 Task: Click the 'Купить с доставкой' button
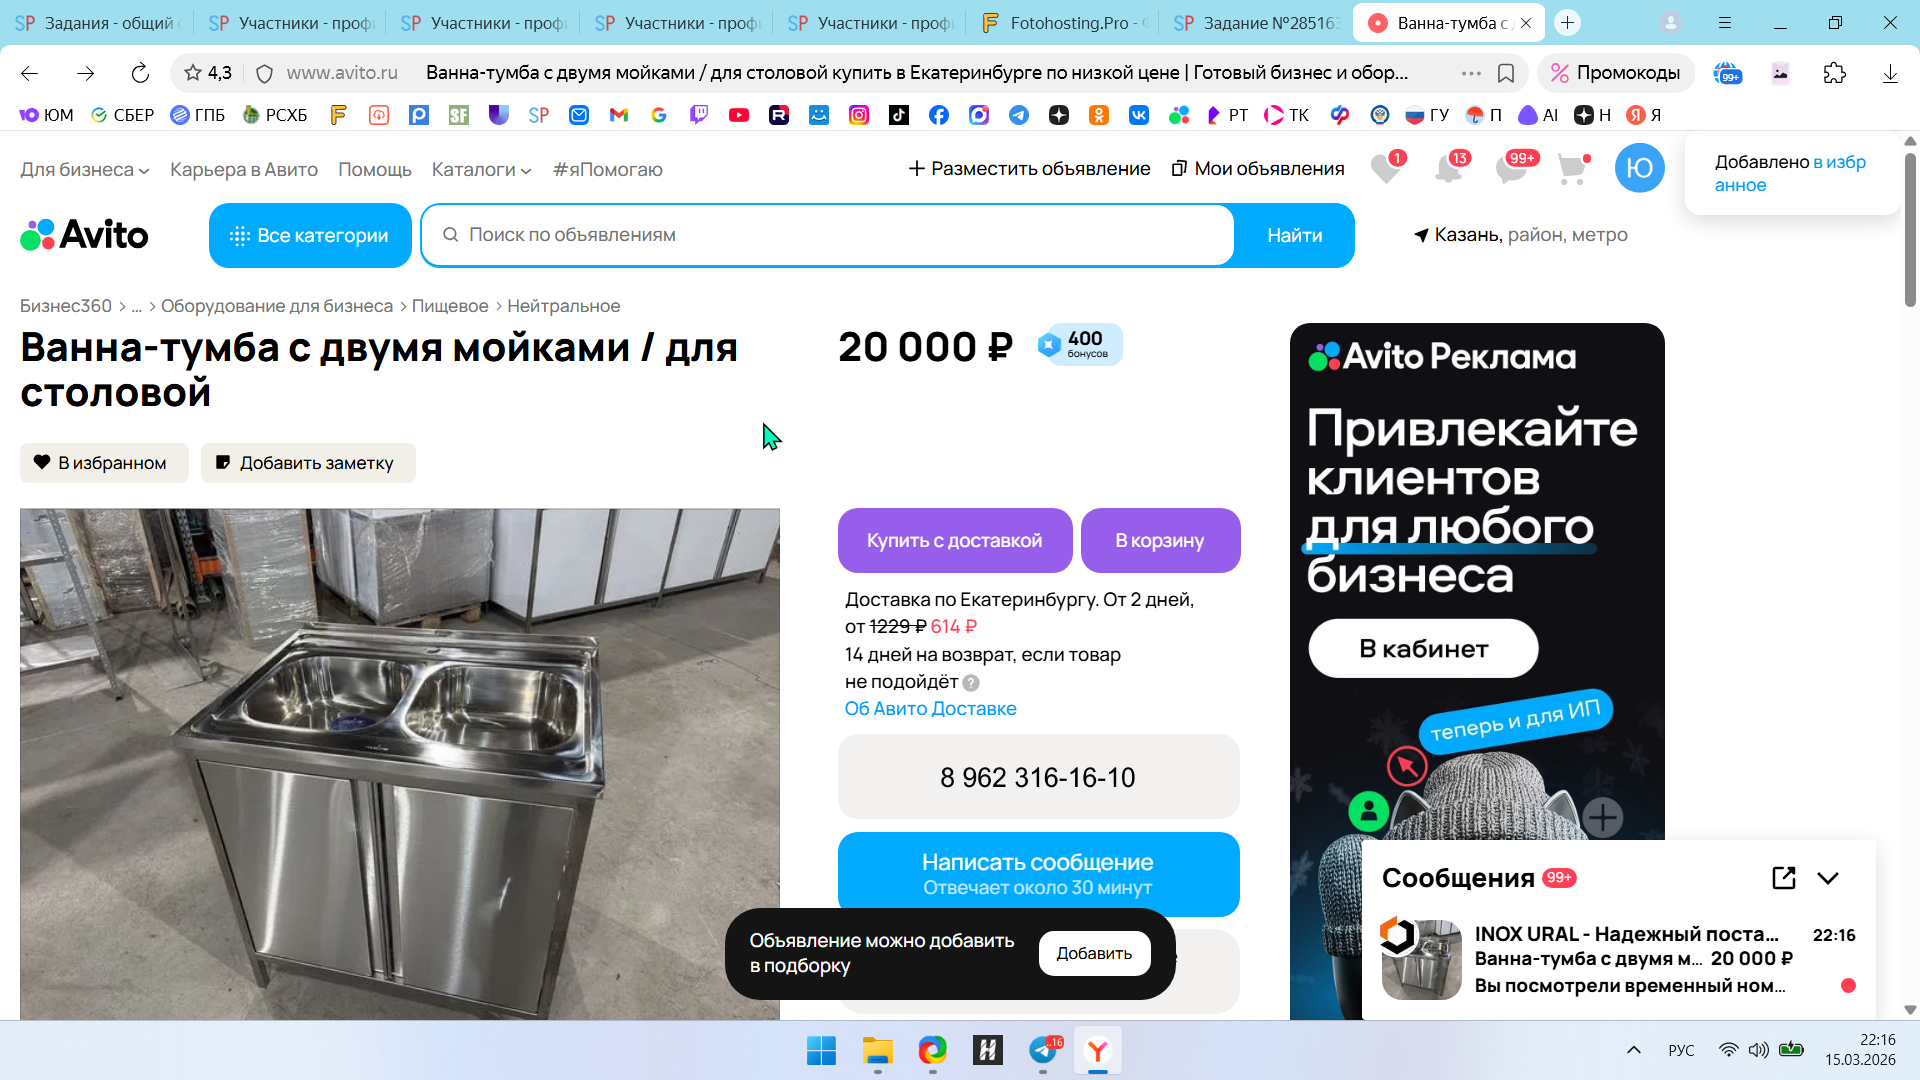954,540
